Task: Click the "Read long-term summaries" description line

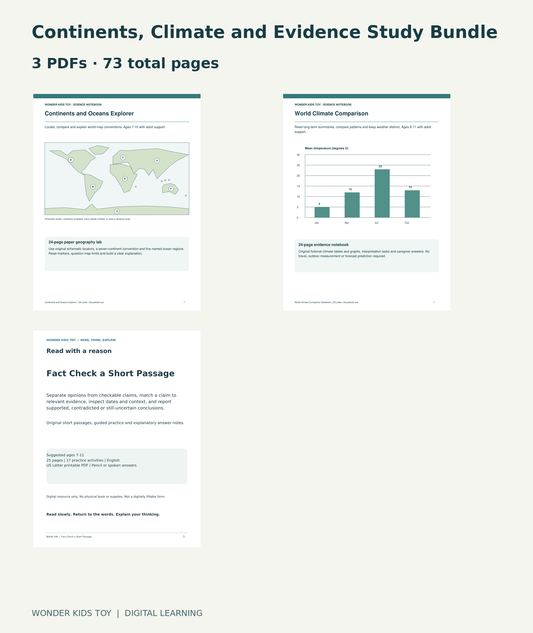Action: point(363,129)
